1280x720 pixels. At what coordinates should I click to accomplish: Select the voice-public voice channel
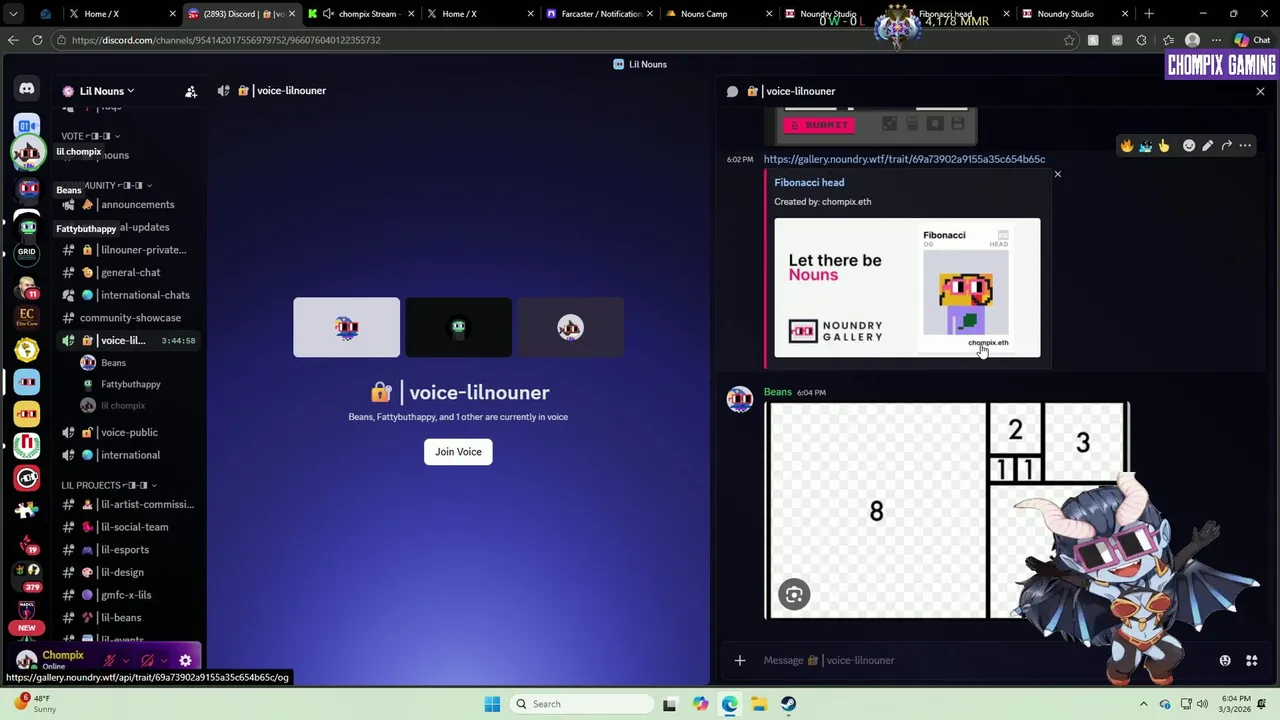(x=130, y=433)
